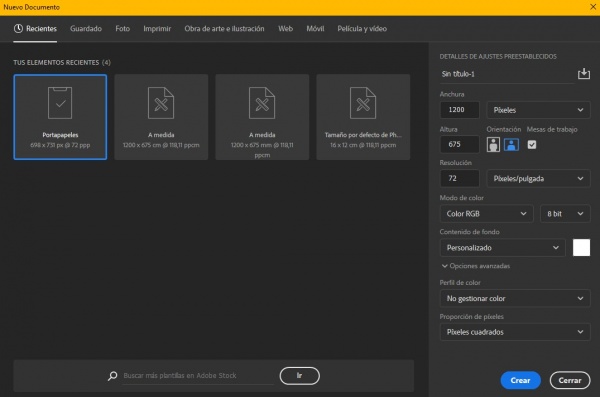
Task: Open the Pixeles cuadrados dropdown
Action: click(515, 332)
